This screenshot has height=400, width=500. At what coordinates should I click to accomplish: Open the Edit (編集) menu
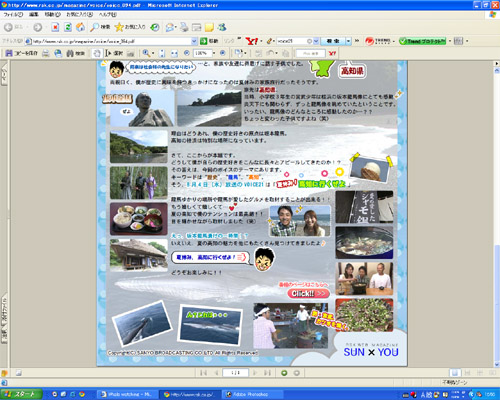point(34,15)
